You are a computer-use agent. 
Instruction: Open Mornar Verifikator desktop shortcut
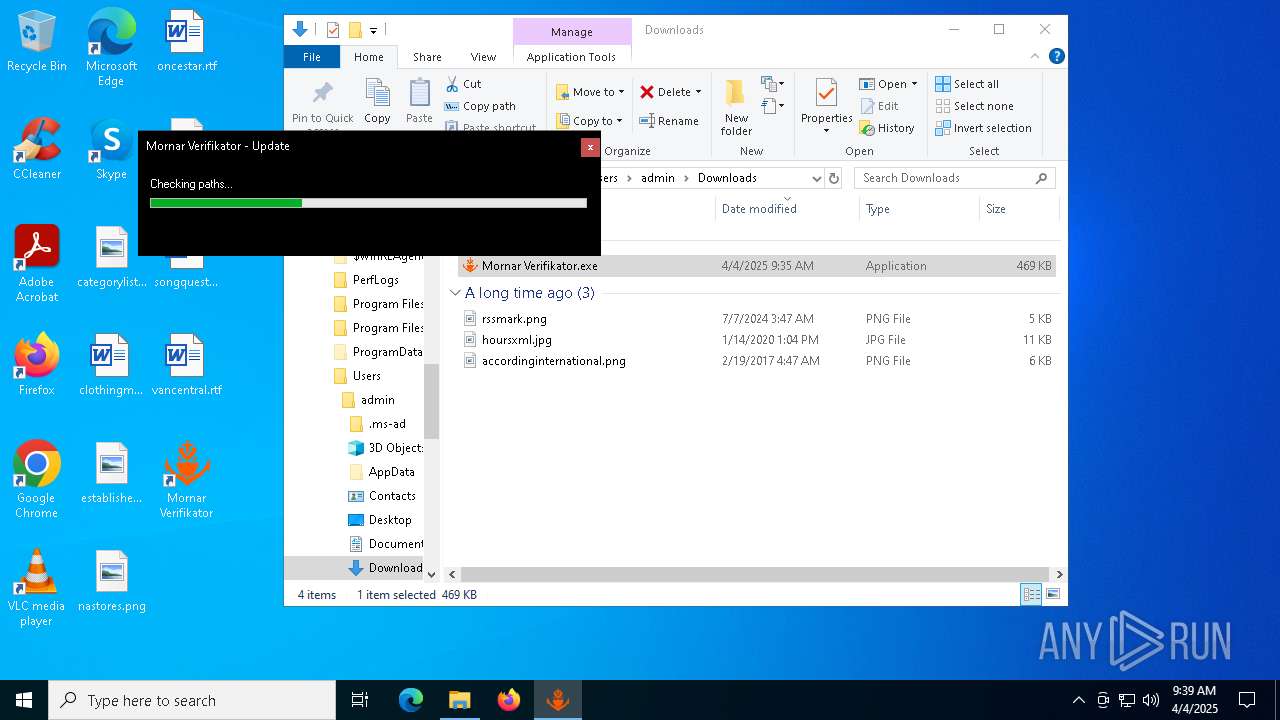[x=186, y=480]
